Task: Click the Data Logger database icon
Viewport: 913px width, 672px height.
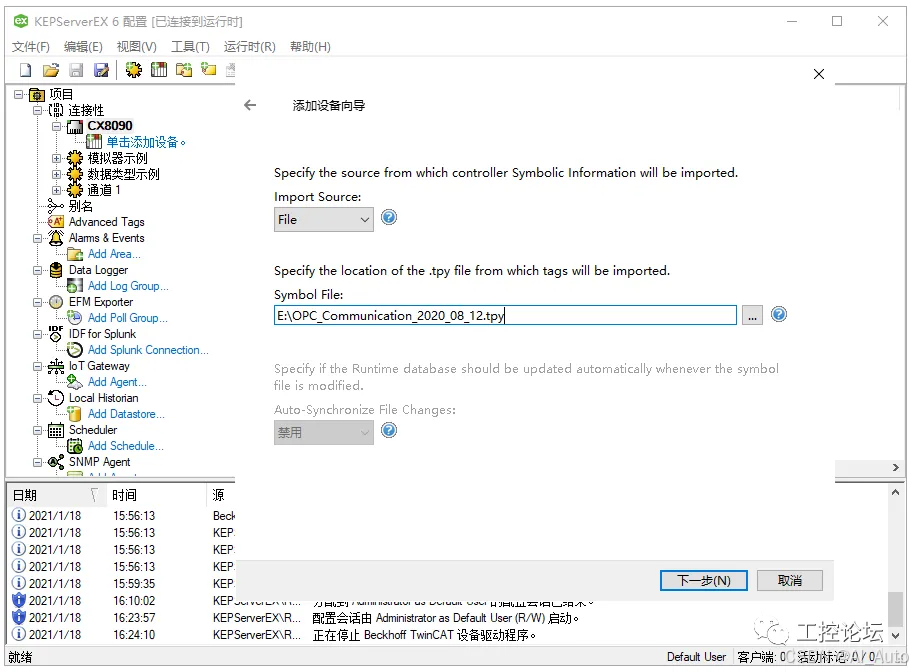Action: pos(56,270)
